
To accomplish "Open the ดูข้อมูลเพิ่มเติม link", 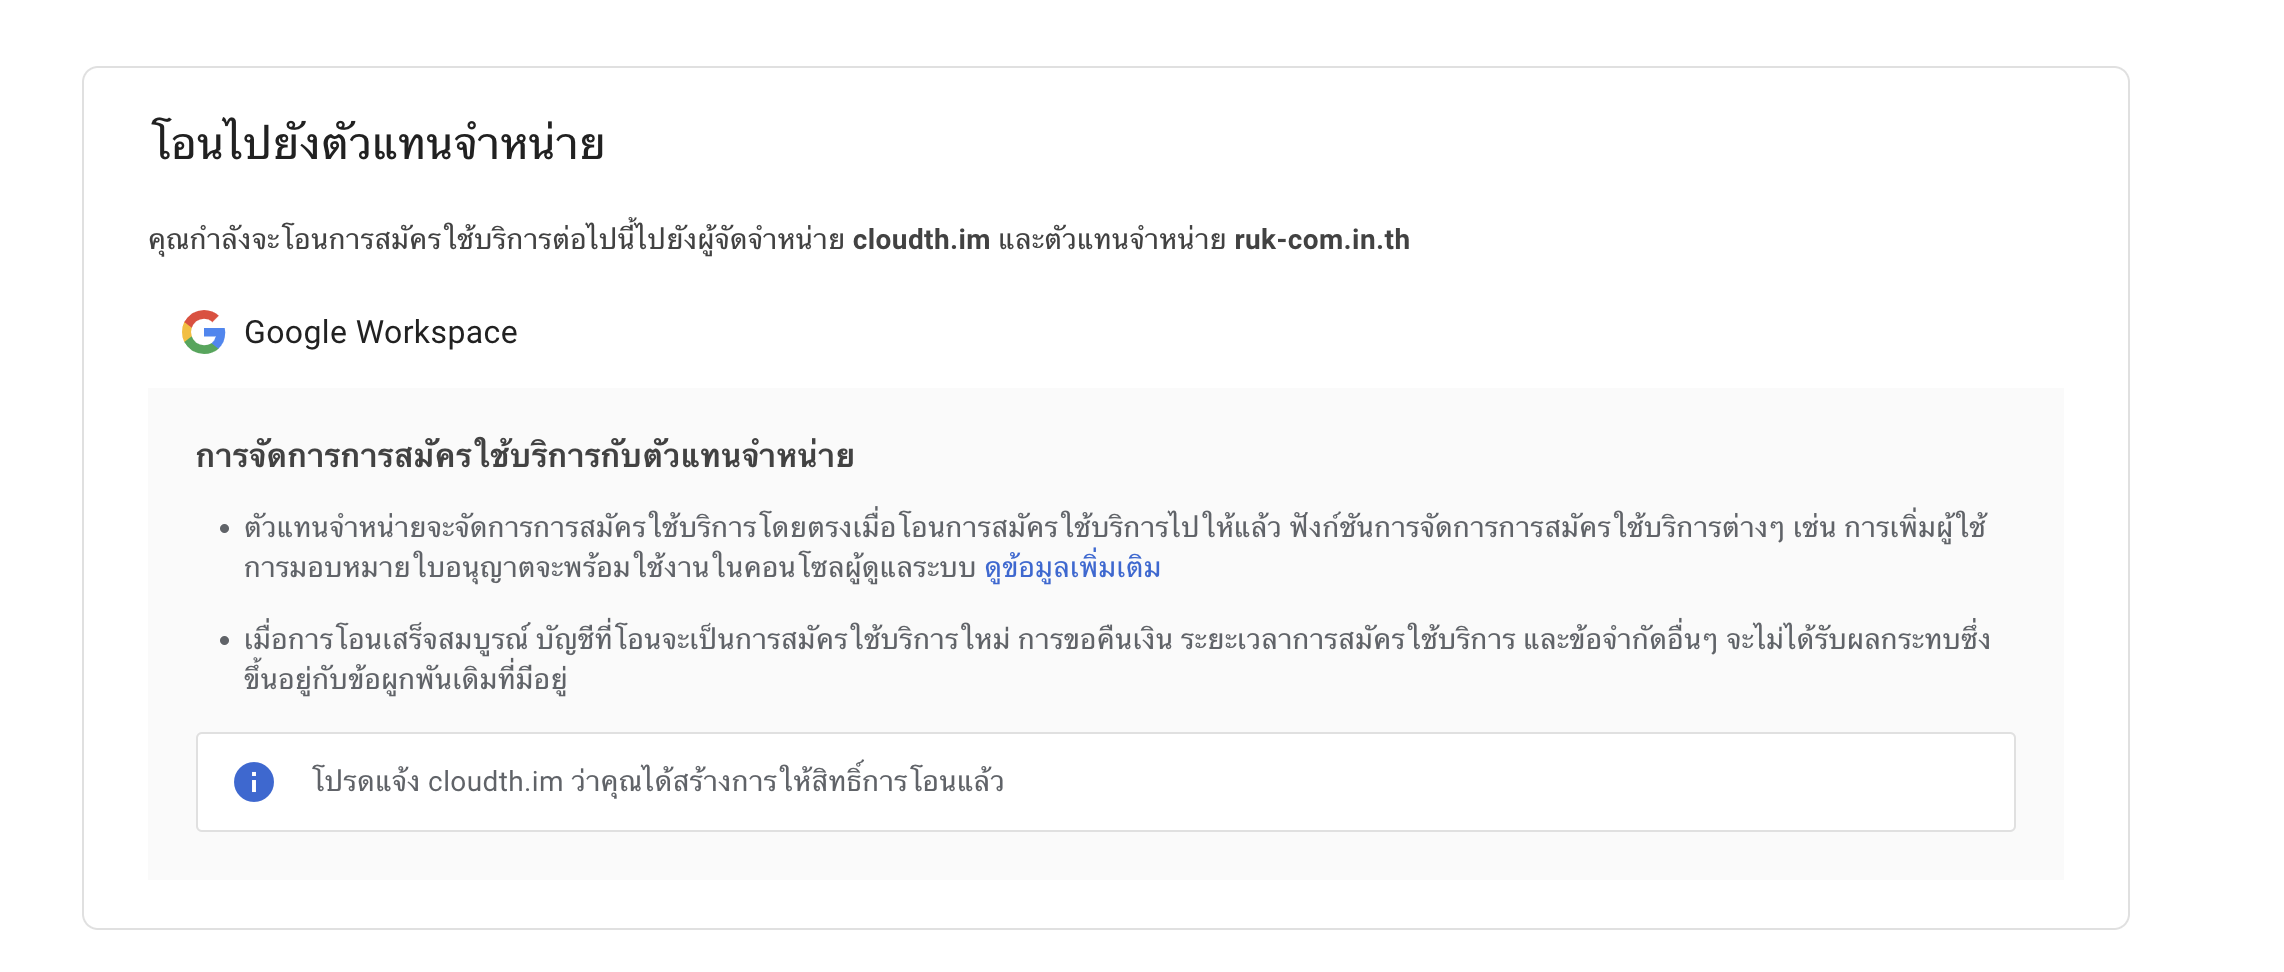I will 1072,568.
